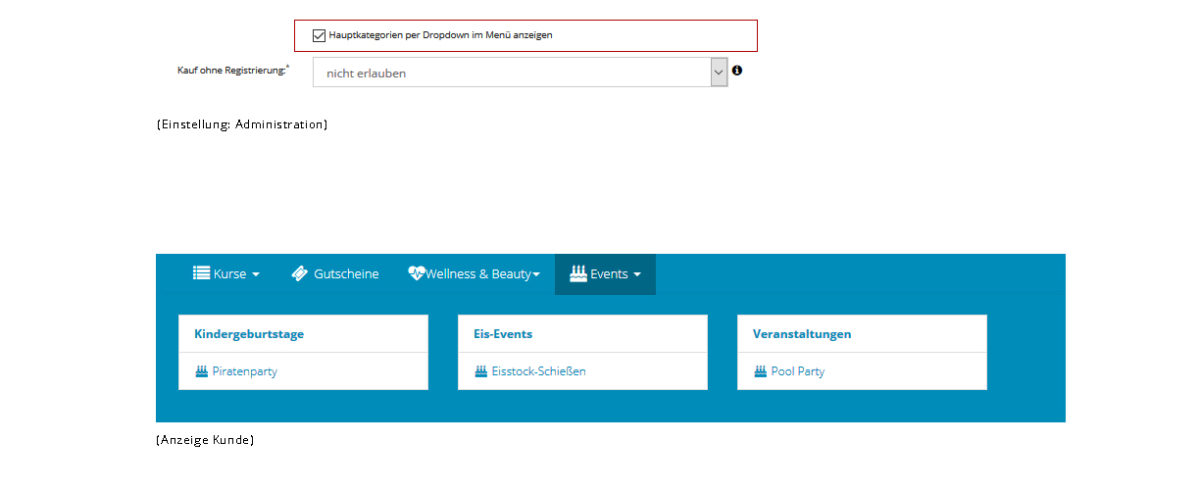The width and height of the screenshot is (1200, 490).
Task: Open the Kauf ohne Registrierung dropdown
Action: [520, 72]
